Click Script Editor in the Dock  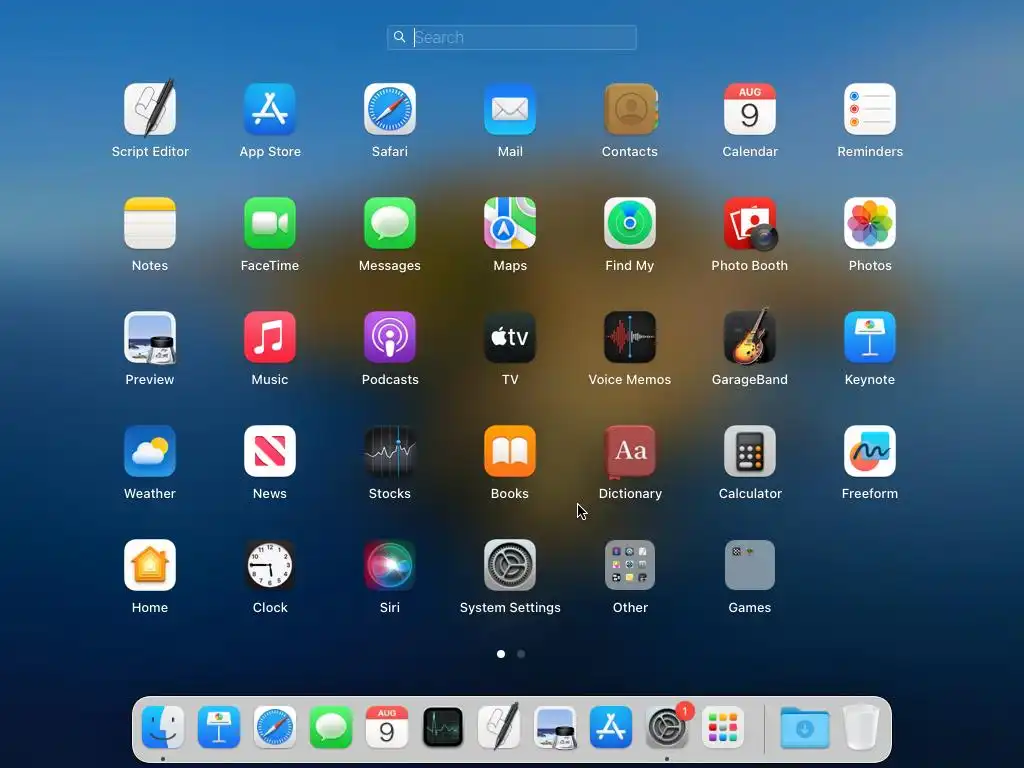tap(499, 726)
